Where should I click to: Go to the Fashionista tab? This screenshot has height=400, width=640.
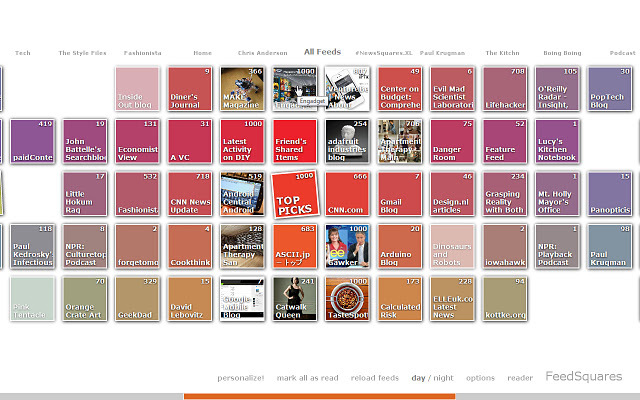(x=144, y=52)
